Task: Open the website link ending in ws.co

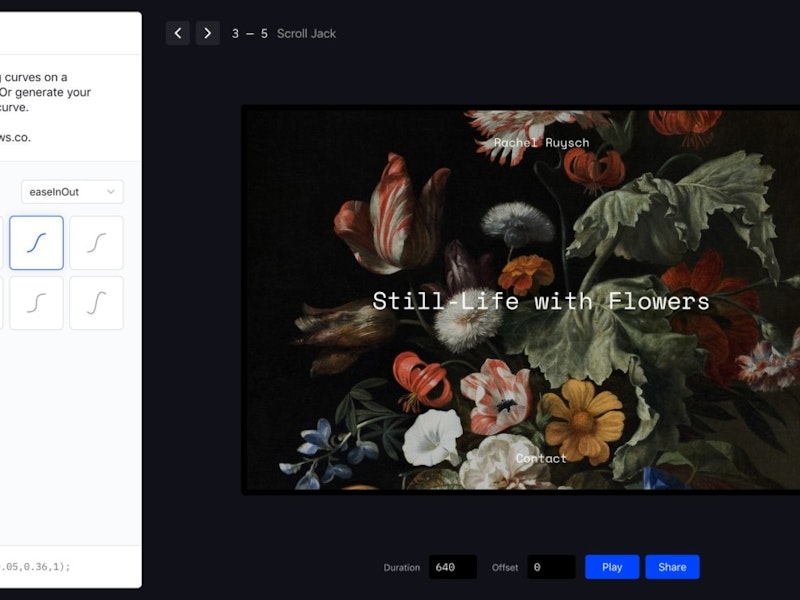Action: point(15,137)
